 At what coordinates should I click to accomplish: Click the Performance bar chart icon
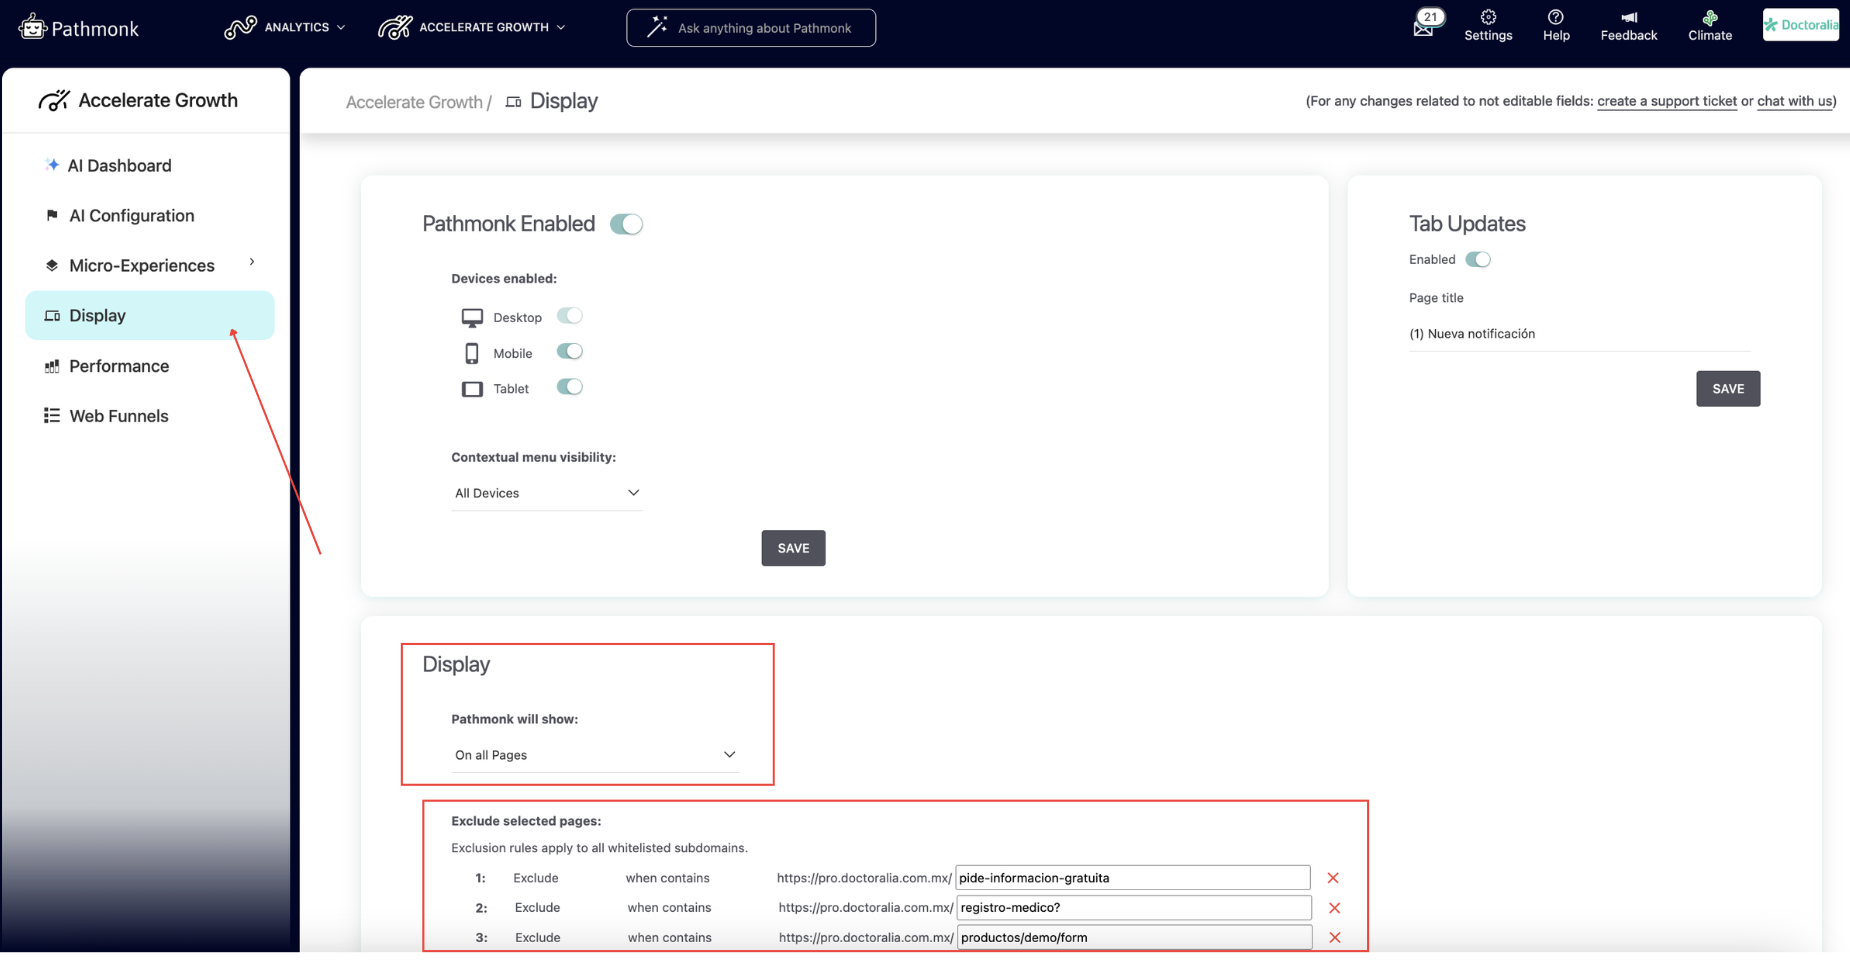click(52, 366)
